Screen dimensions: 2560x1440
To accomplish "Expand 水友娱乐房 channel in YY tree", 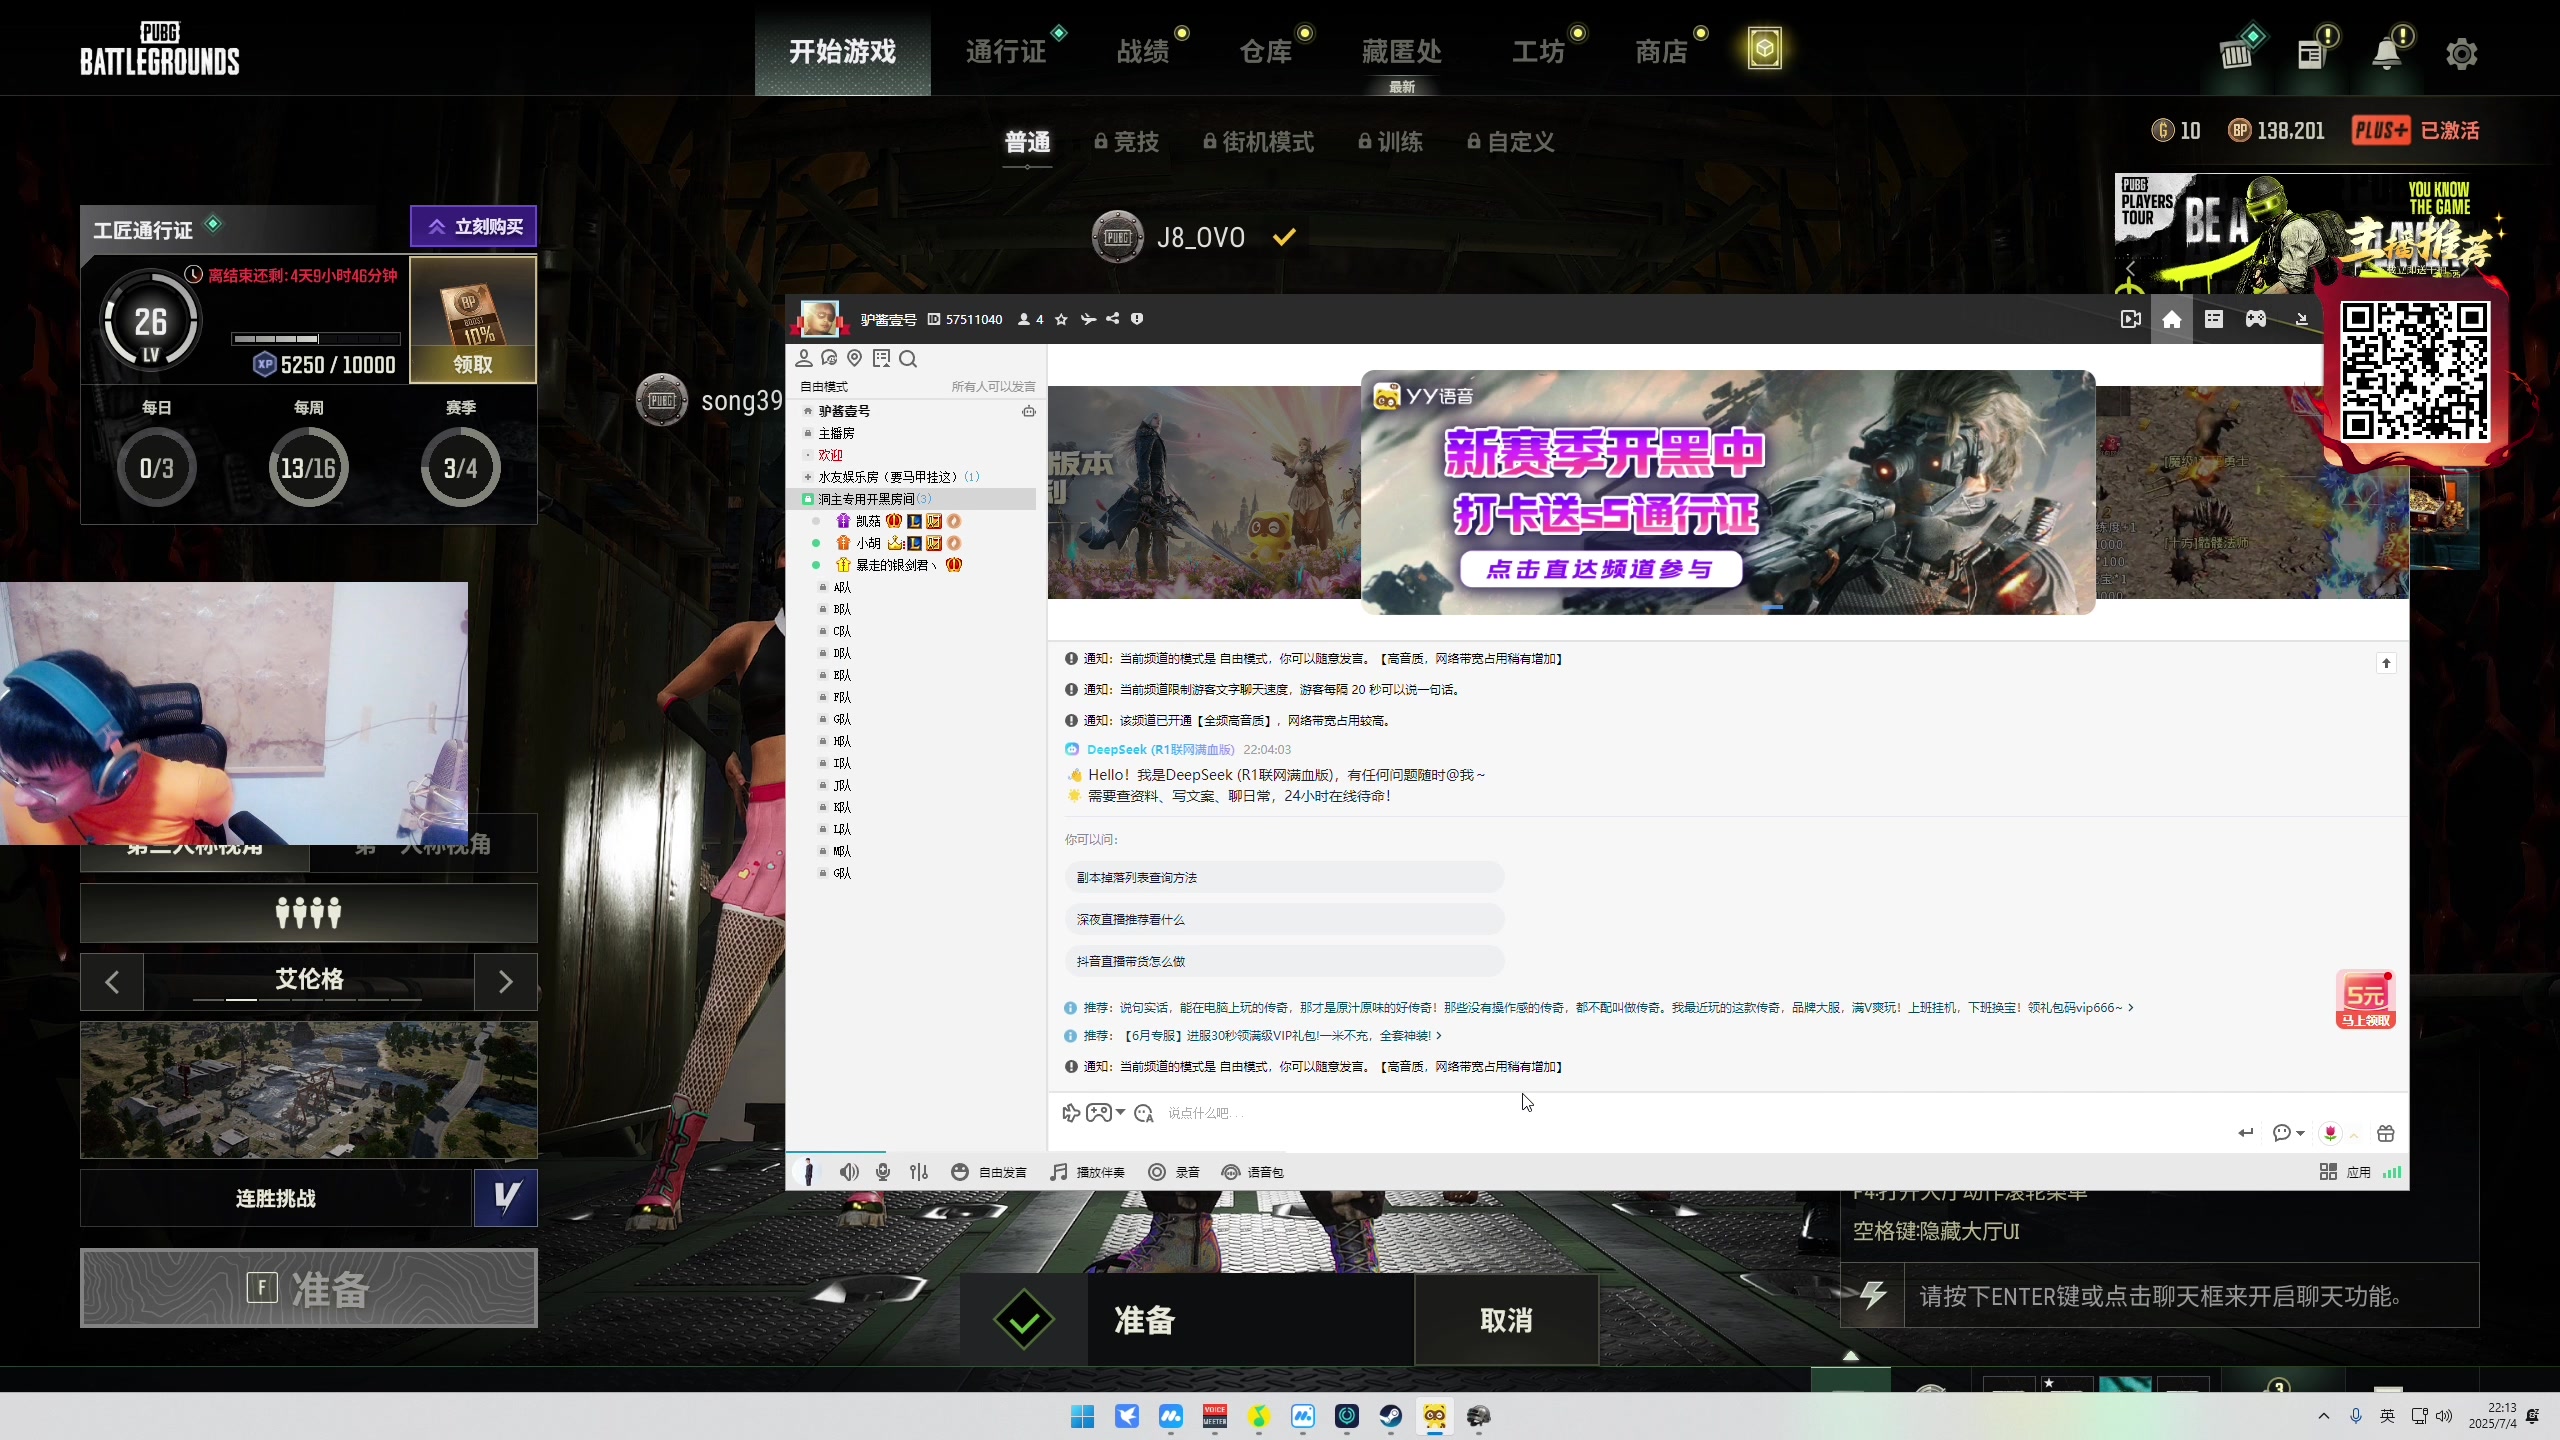I will click(808, 477).
